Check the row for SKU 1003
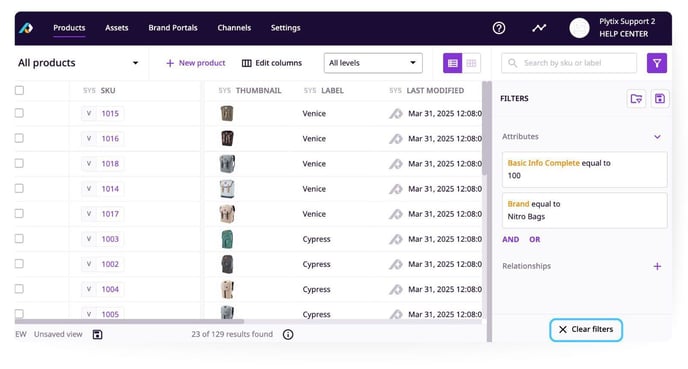This screenshot has height=369, width=688. [19, 239]
